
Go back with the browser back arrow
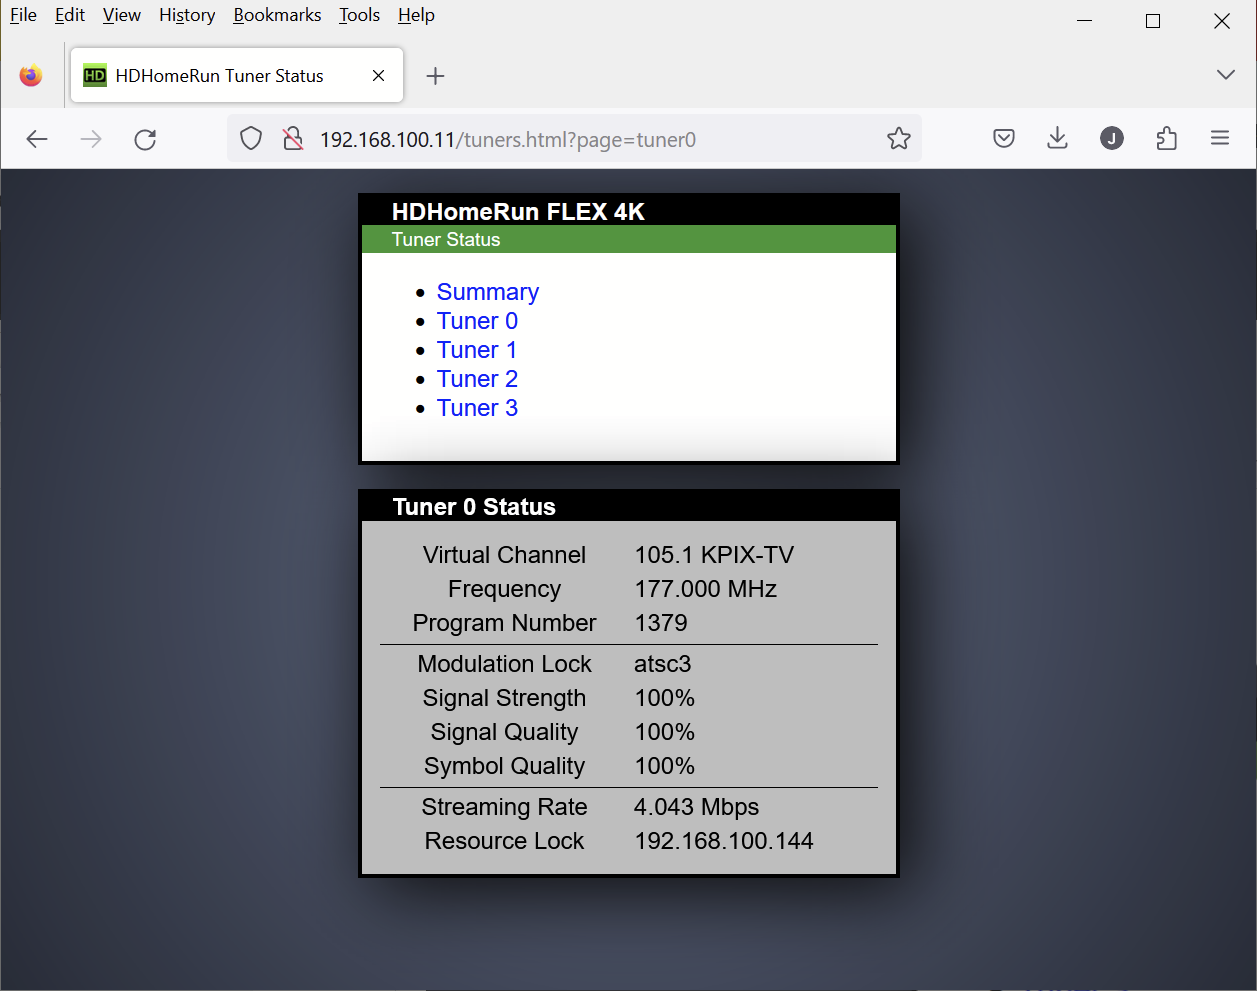(37, 139)
